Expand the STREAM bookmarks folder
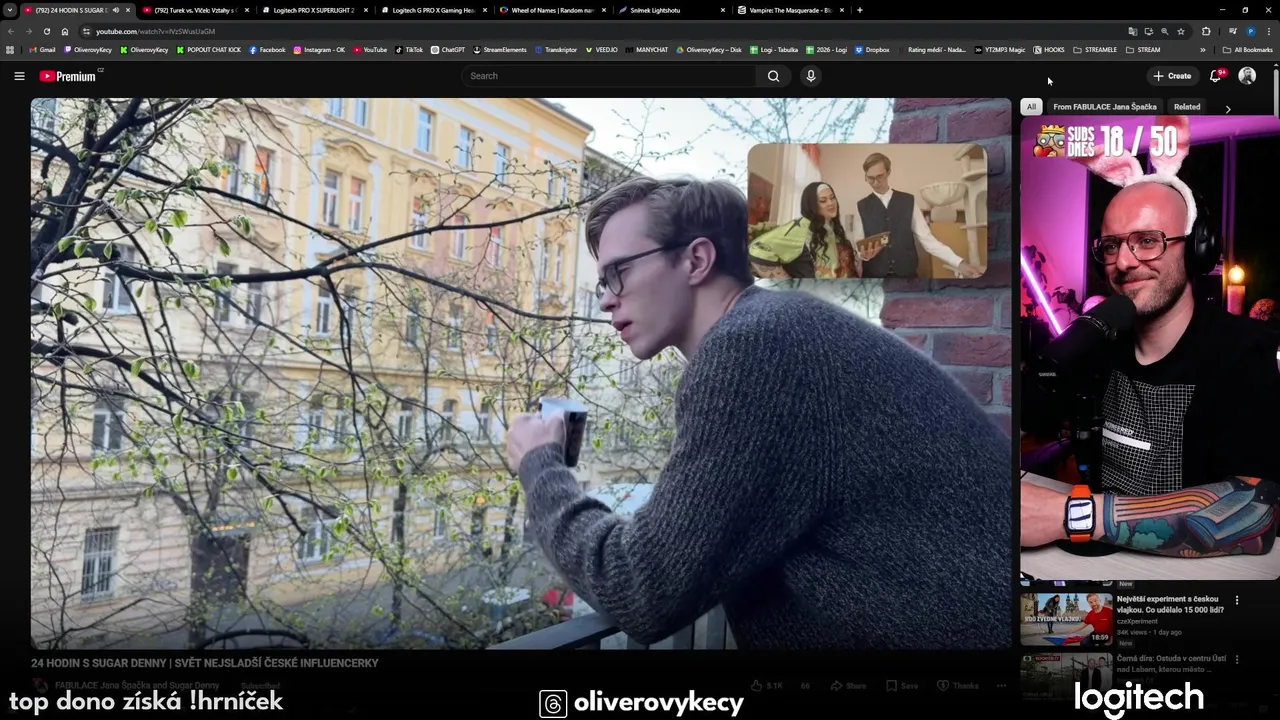 click(1143, 50)
